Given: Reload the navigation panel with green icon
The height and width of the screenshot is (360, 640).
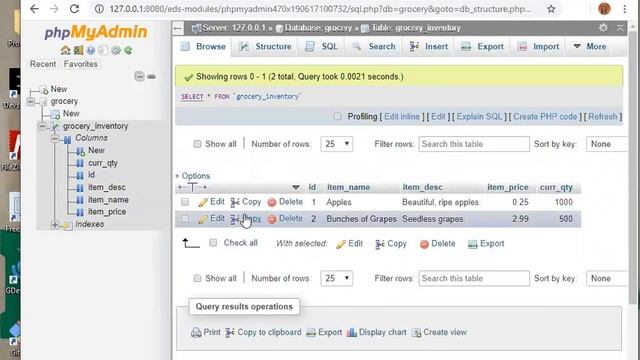Looking at the screenshot, I should click(x=128, y=50).
